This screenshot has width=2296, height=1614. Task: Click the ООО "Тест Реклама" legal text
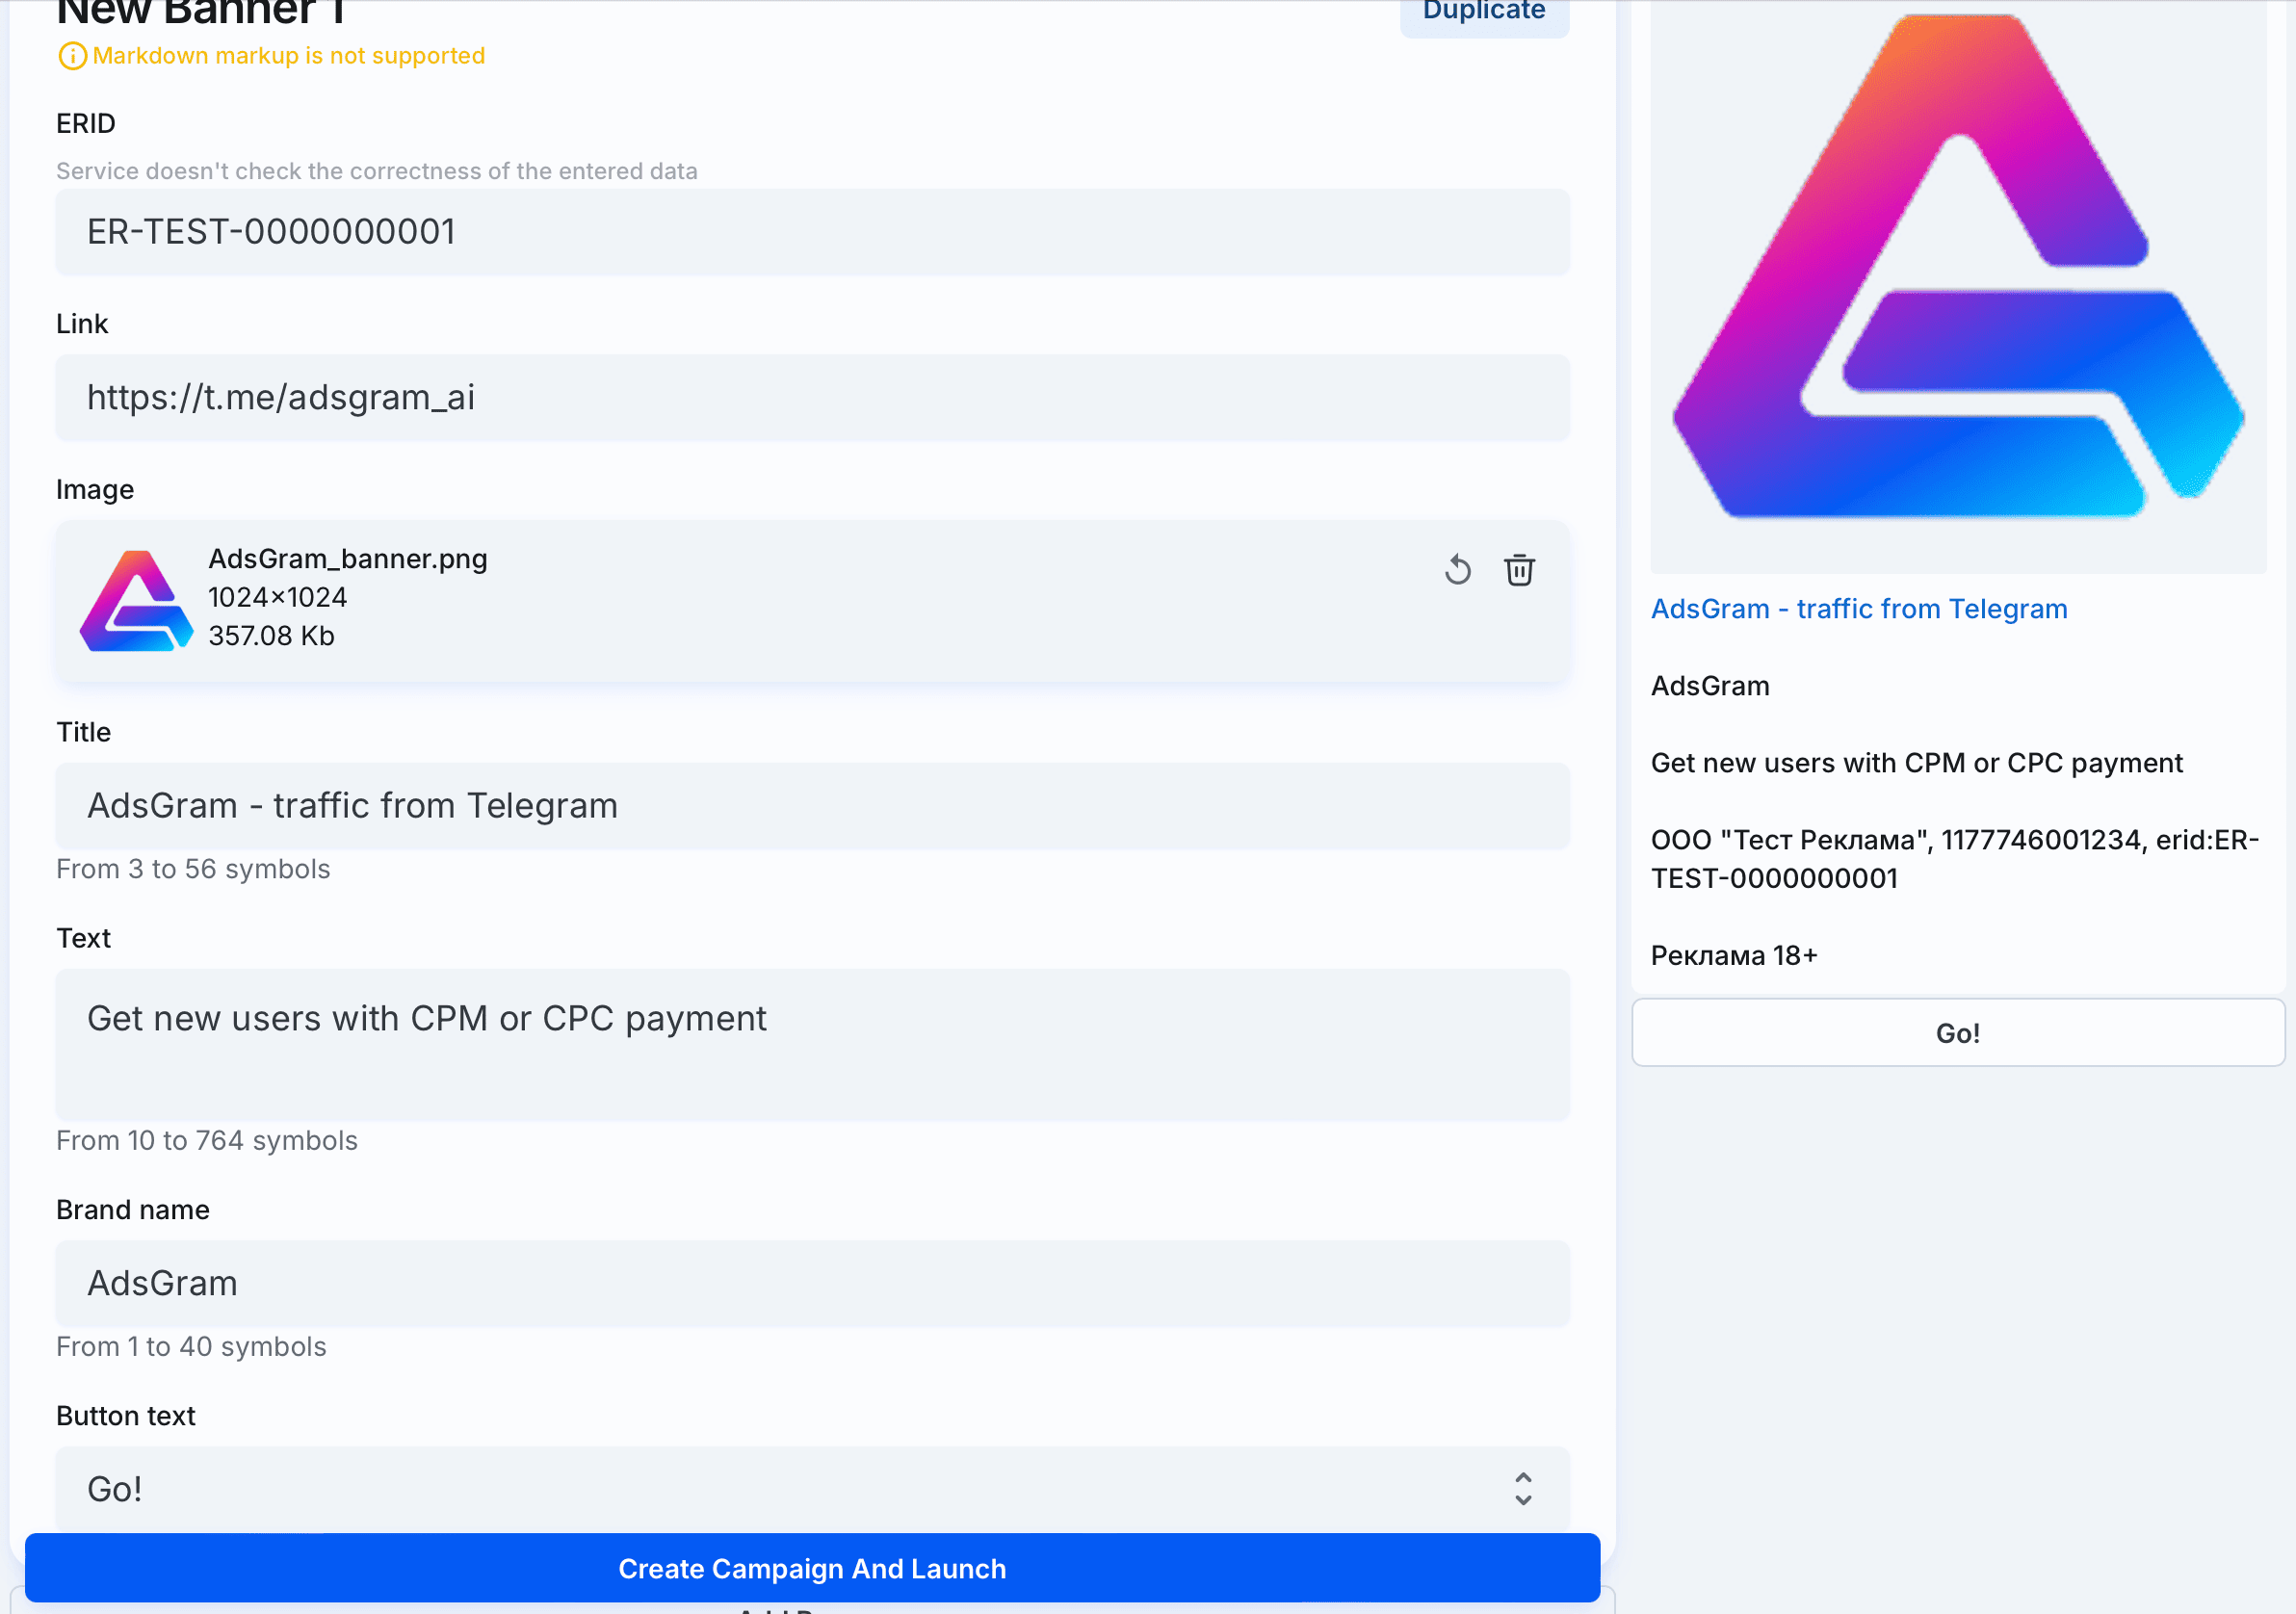tap(1955, 859)
